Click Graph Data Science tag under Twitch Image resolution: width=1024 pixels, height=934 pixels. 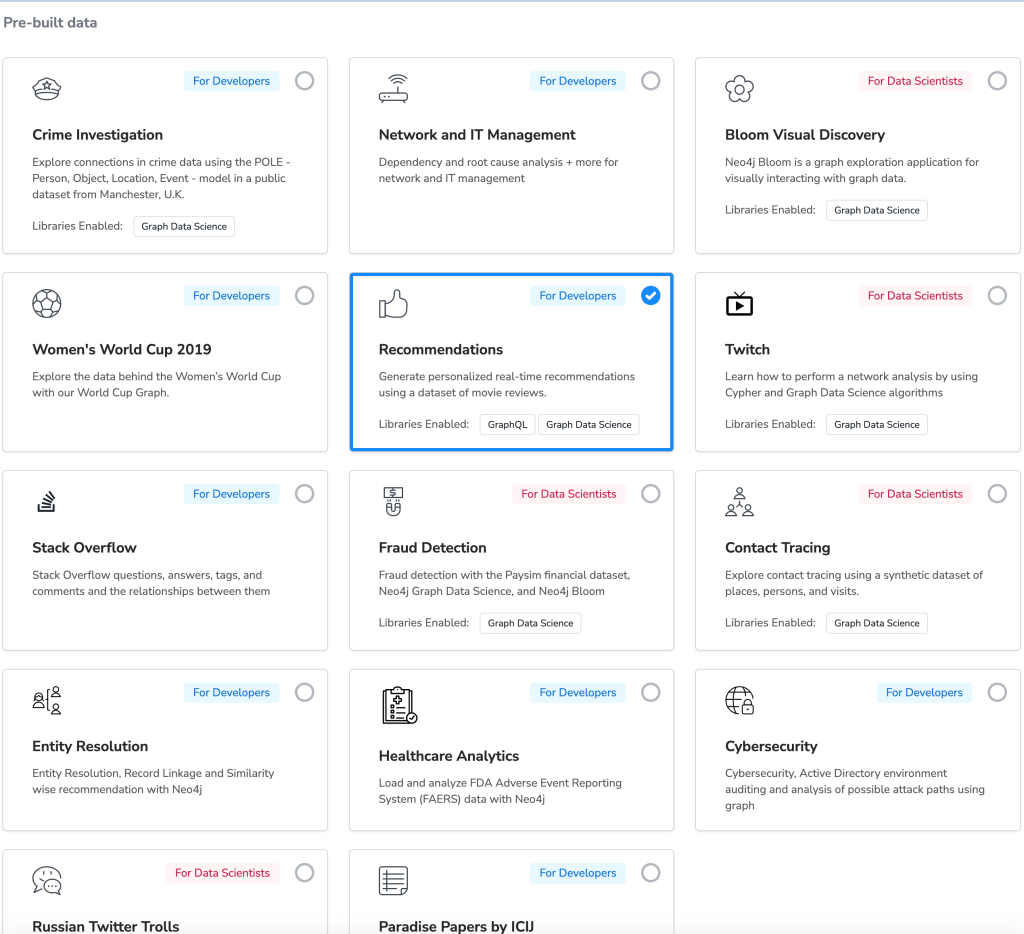tap(876, 425)
